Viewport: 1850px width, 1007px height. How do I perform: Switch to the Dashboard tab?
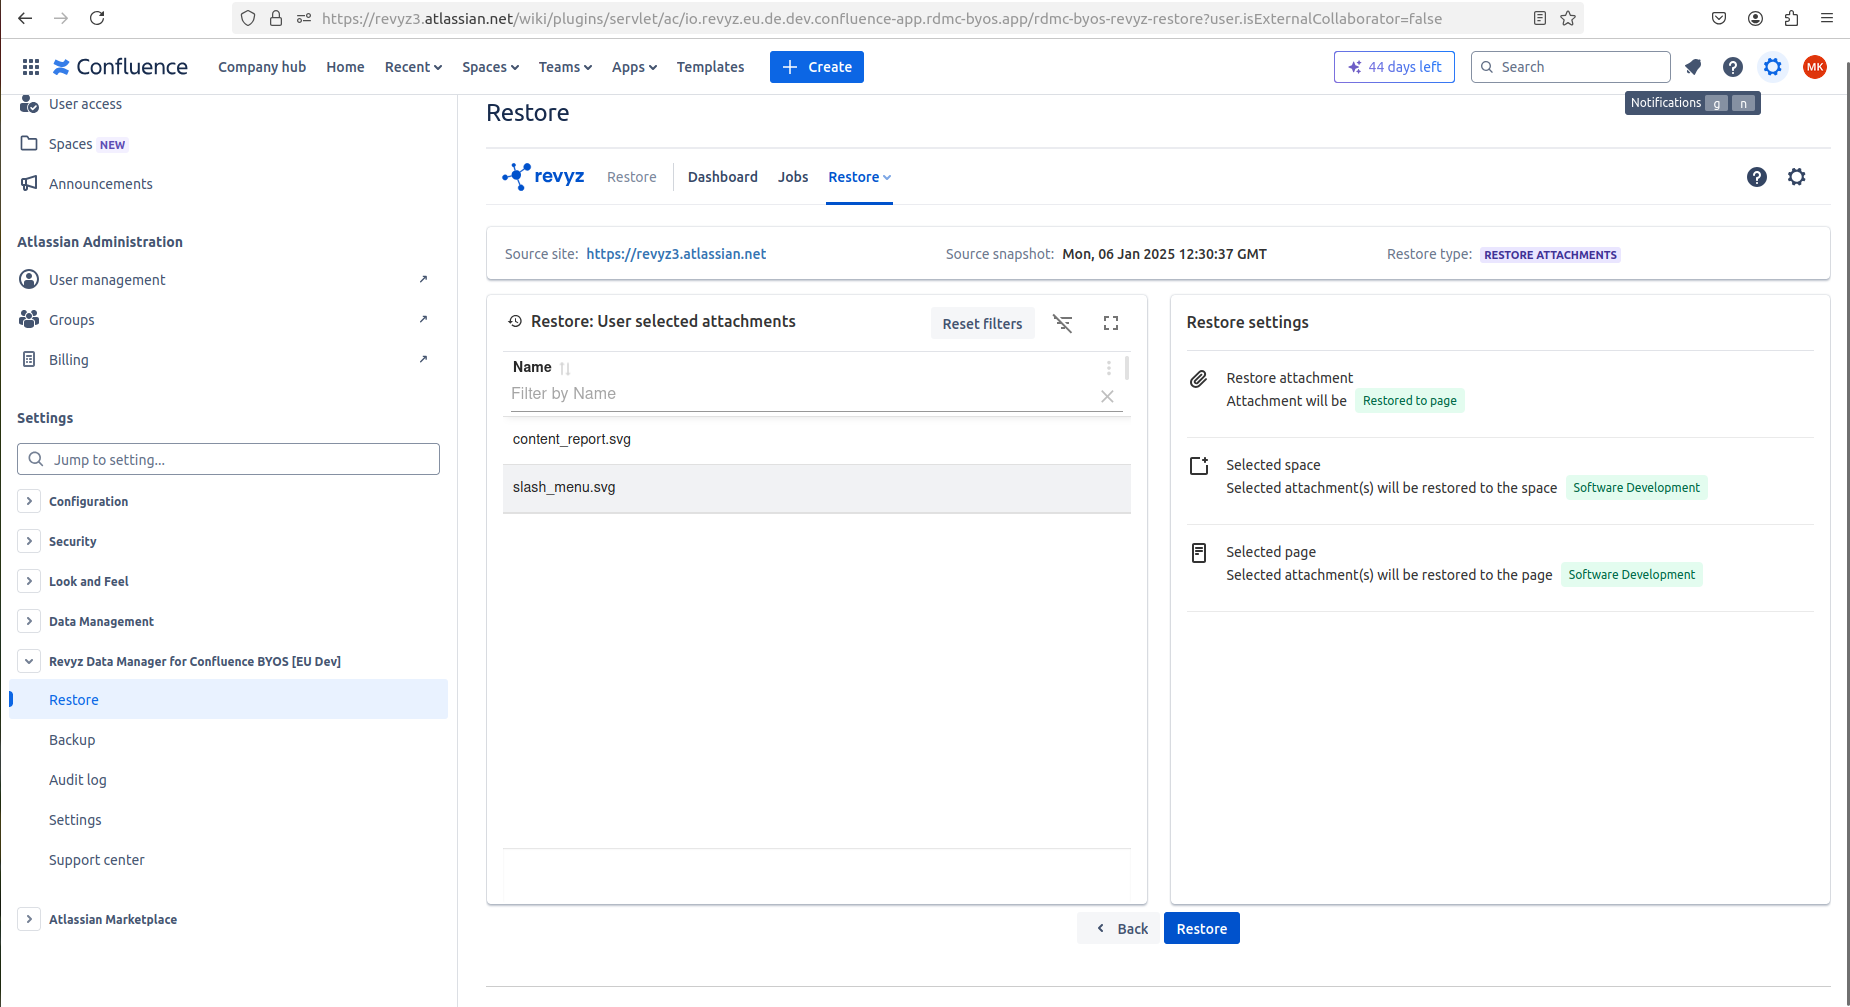[723, 177]
